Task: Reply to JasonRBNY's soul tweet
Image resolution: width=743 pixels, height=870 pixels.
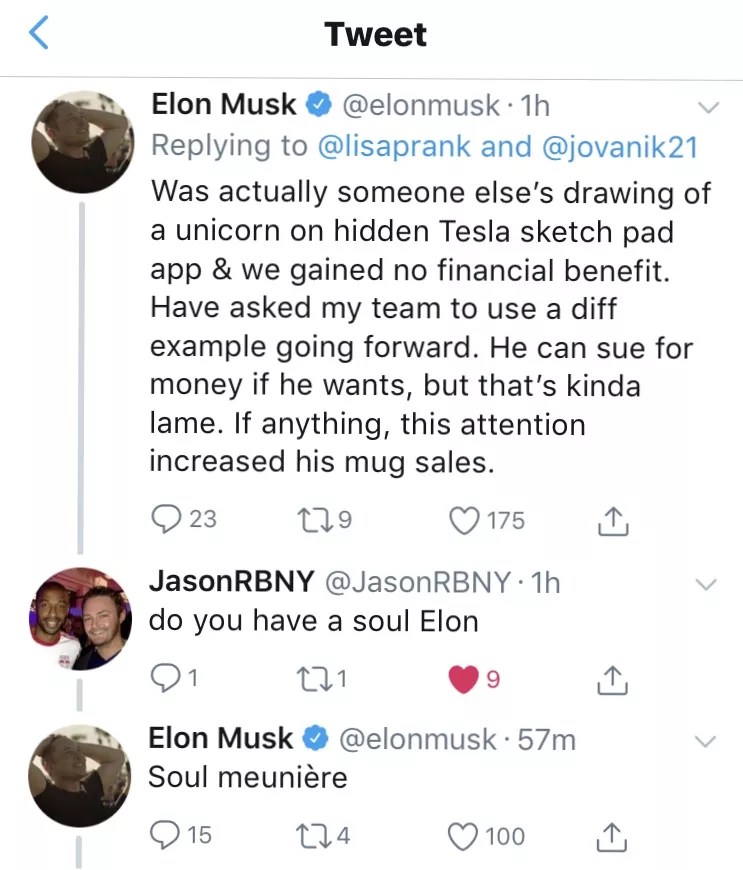Action: (163, 680)
